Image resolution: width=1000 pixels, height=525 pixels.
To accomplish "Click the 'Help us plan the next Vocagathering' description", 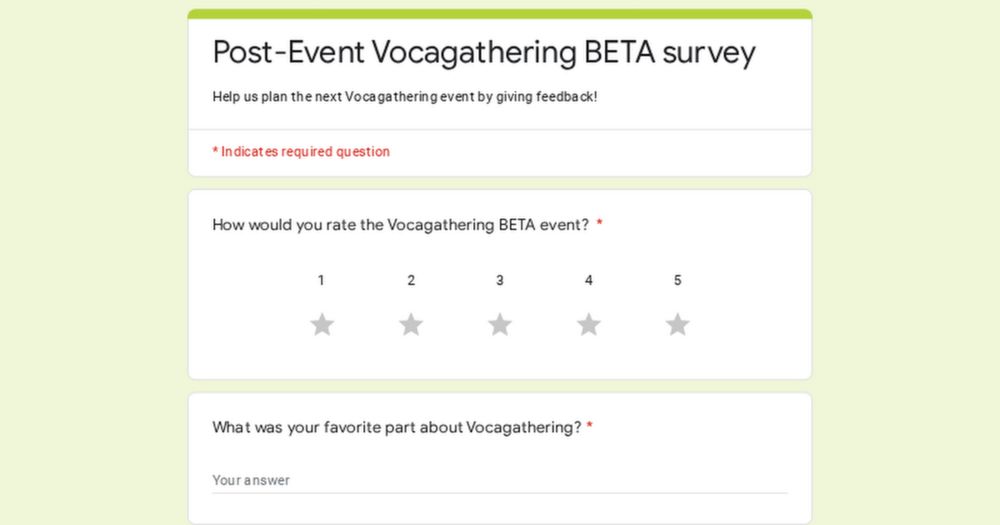I will pyautogui.click(x=404, y=97).
